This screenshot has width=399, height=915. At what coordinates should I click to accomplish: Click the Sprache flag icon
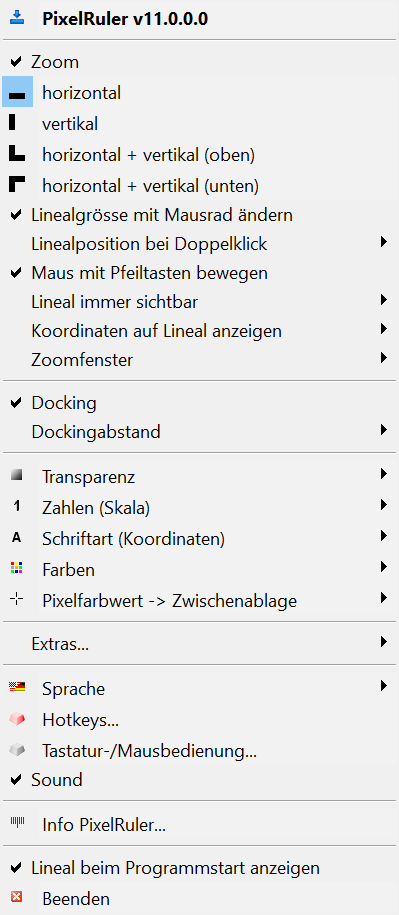pyautogui.click(x=17, y=687)
